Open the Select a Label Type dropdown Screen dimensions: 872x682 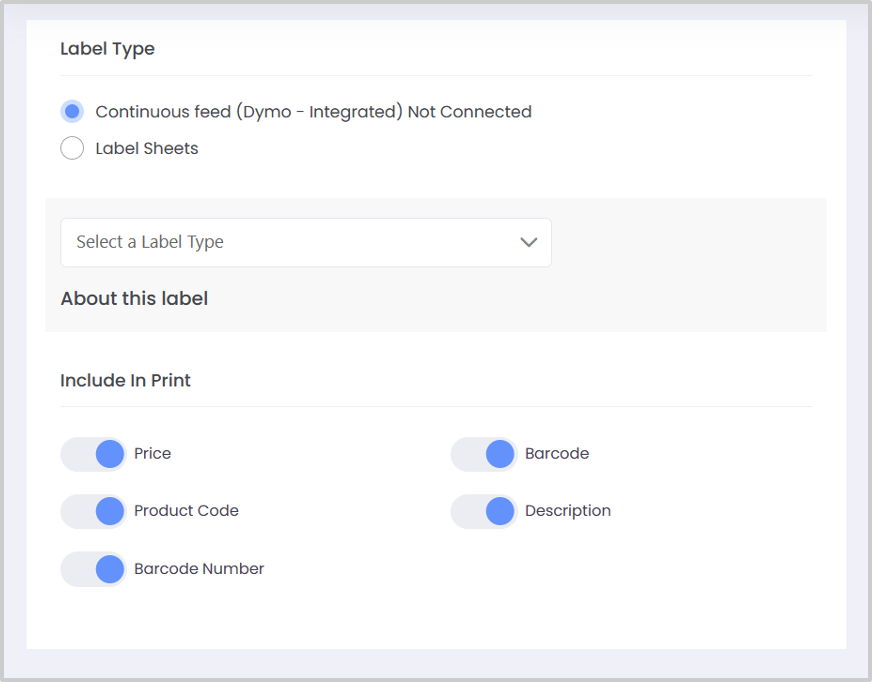[x=305, y=242]
